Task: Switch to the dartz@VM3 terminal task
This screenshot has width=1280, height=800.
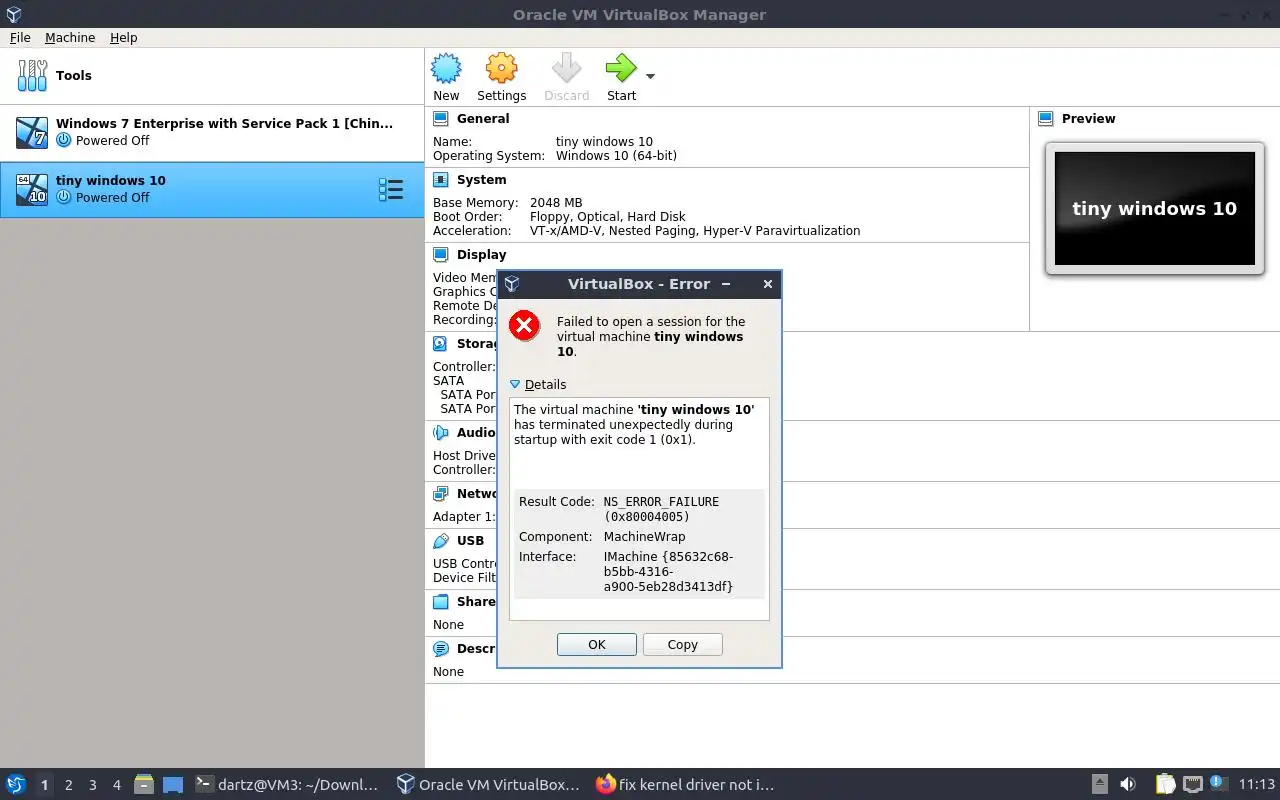Action: coord(288,784)
